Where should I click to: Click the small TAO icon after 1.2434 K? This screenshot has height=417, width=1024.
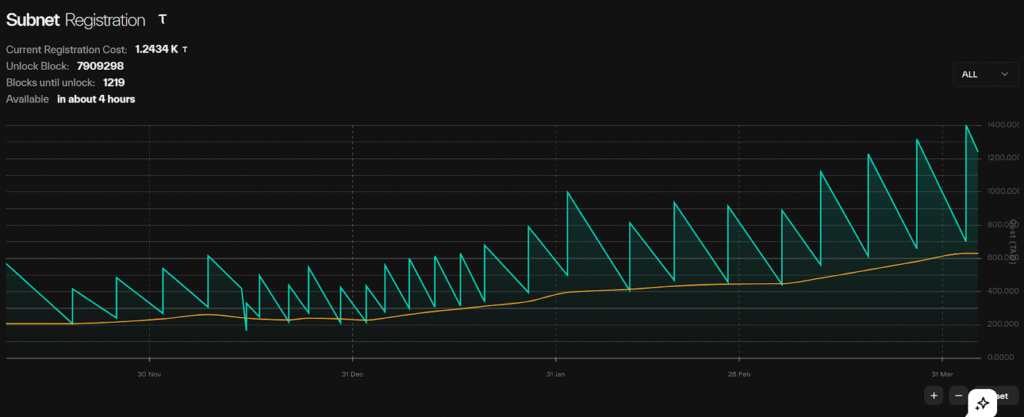click(x=185, y=49)
